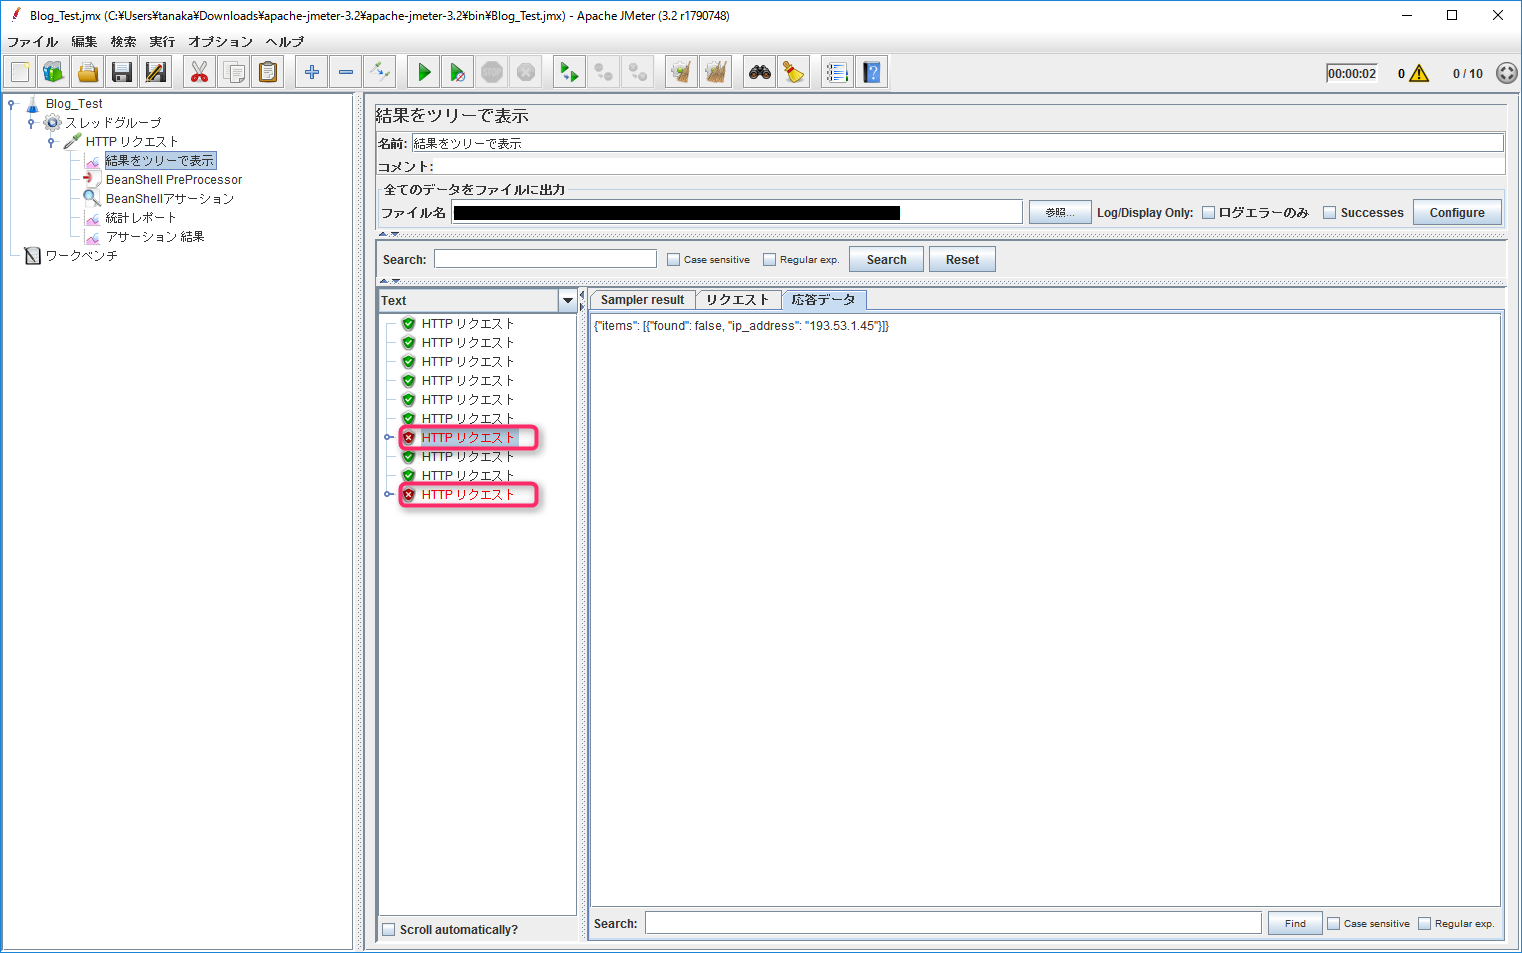Start the test with green play icon
Viewport: 1522px width, 953px height.
[x=424, y=72]
